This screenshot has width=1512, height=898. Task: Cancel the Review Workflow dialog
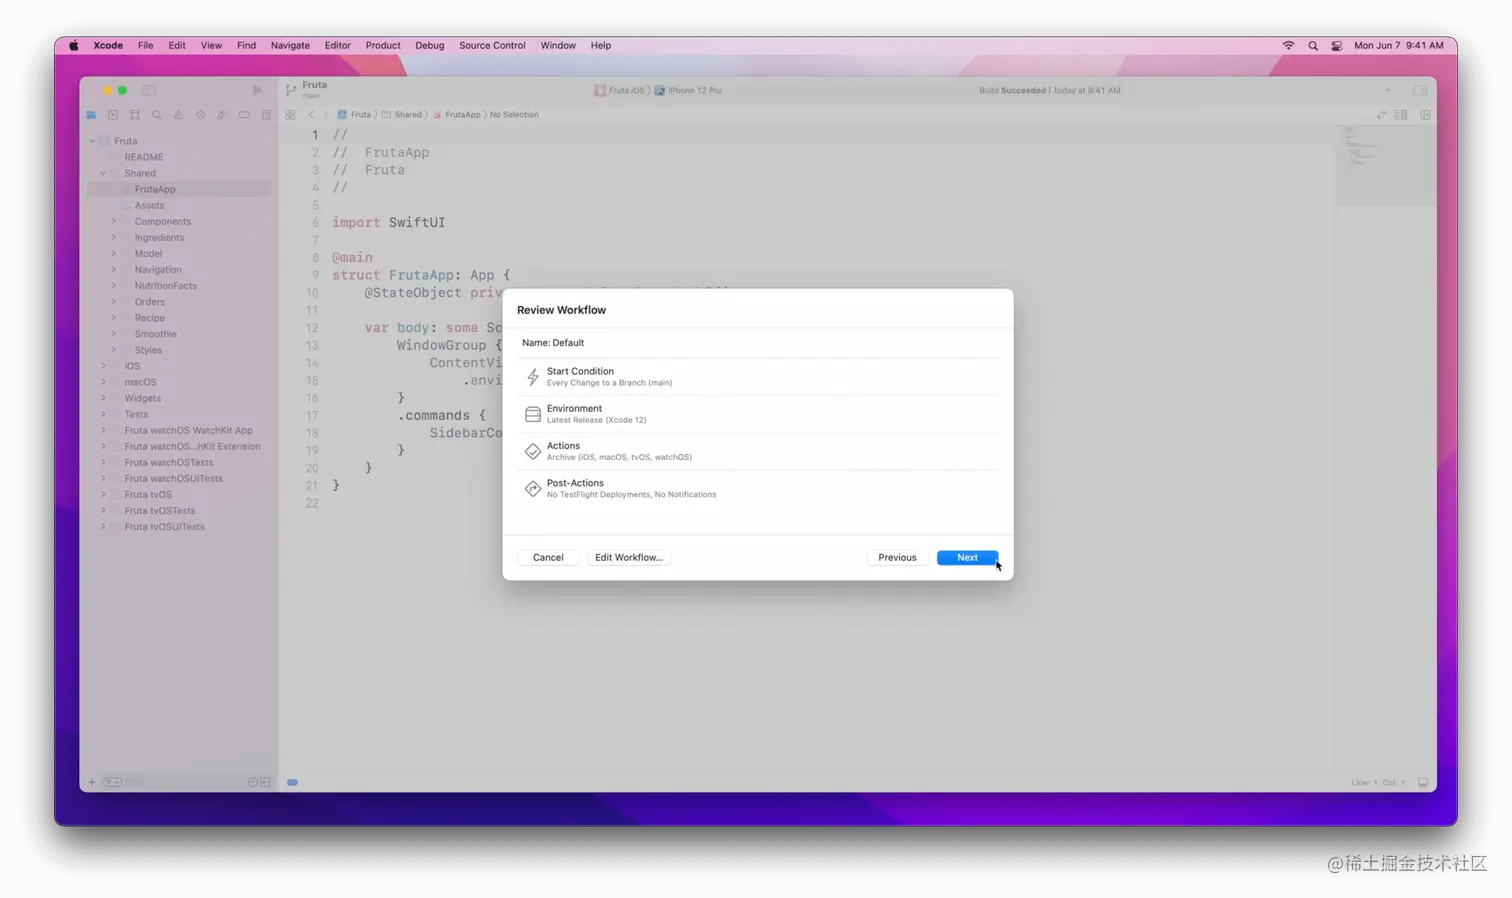coord(548,558)
